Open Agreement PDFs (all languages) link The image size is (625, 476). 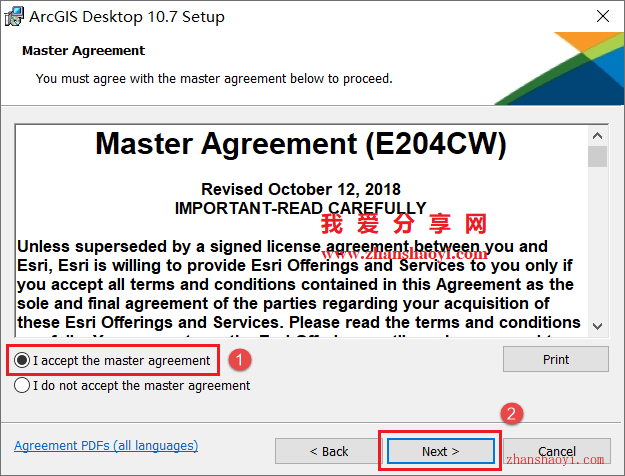tap(106, 445)
